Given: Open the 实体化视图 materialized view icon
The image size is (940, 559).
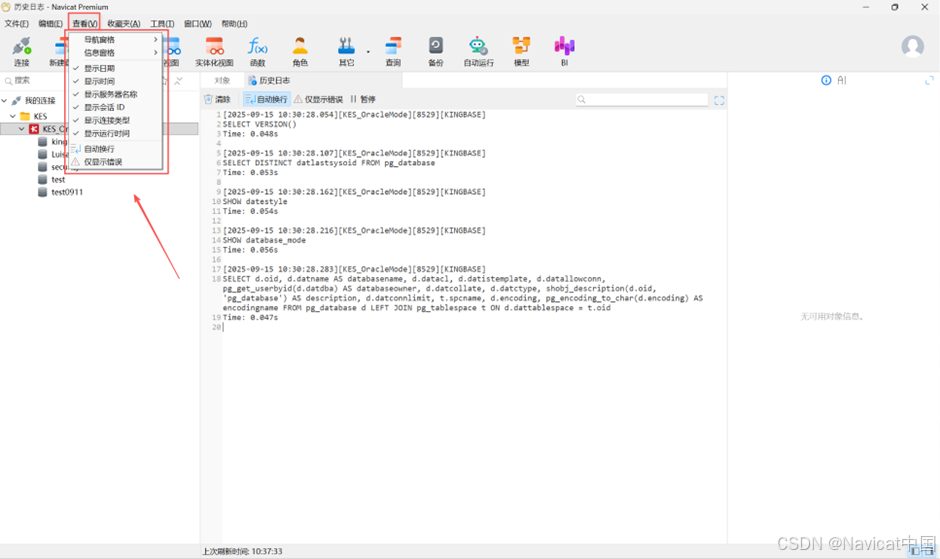Looking at the screenshot, I should 214,51.
